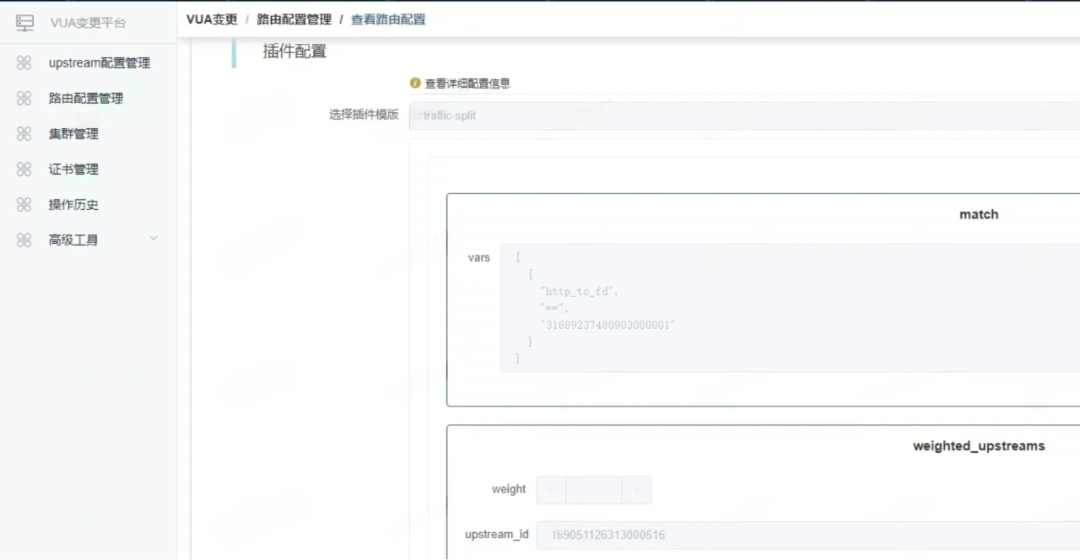Click the VUA变更平台 logo icon

(25, 23)
